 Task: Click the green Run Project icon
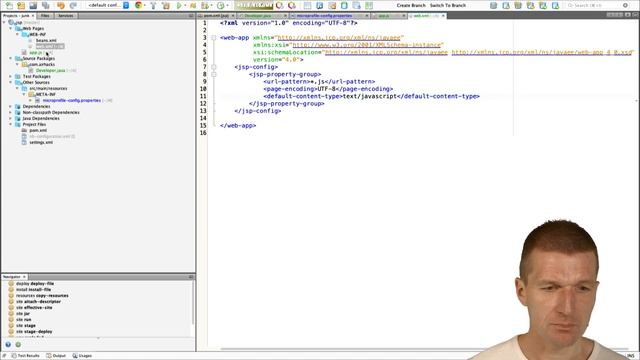point(179,5)
